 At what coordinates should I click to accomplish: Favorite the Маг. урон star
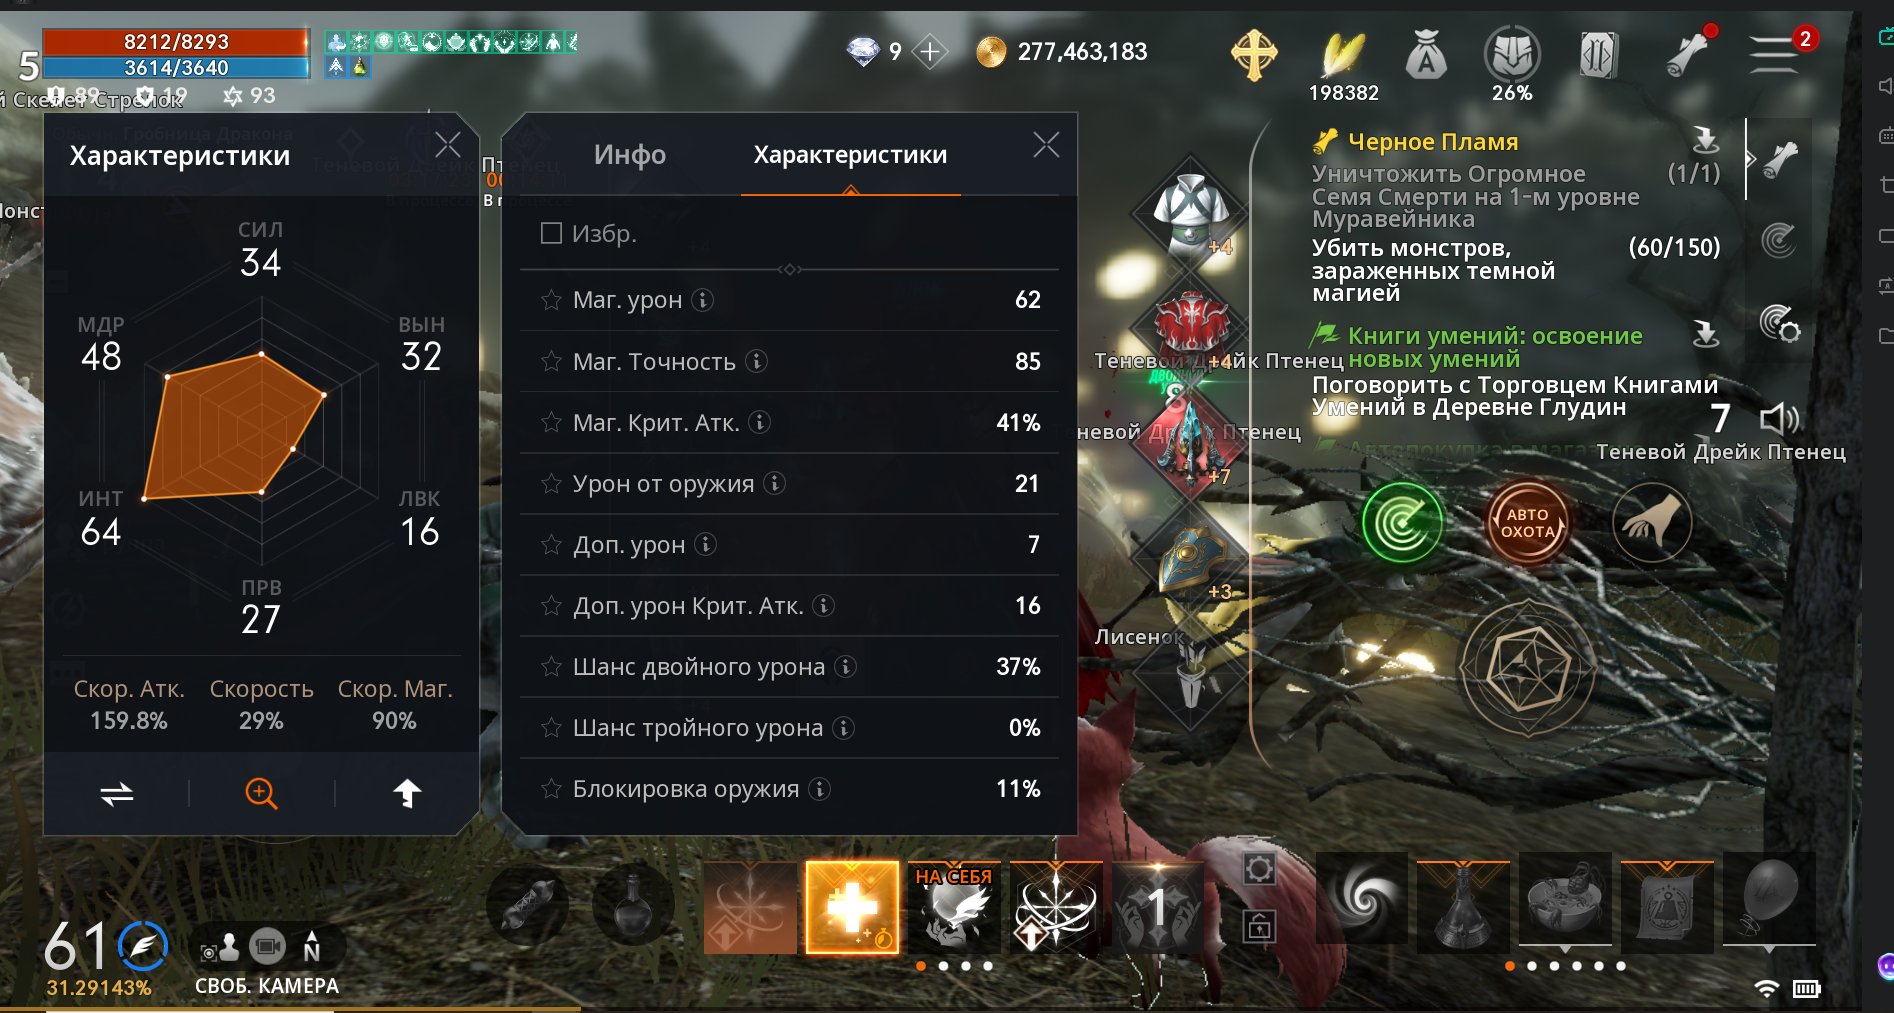551,300
